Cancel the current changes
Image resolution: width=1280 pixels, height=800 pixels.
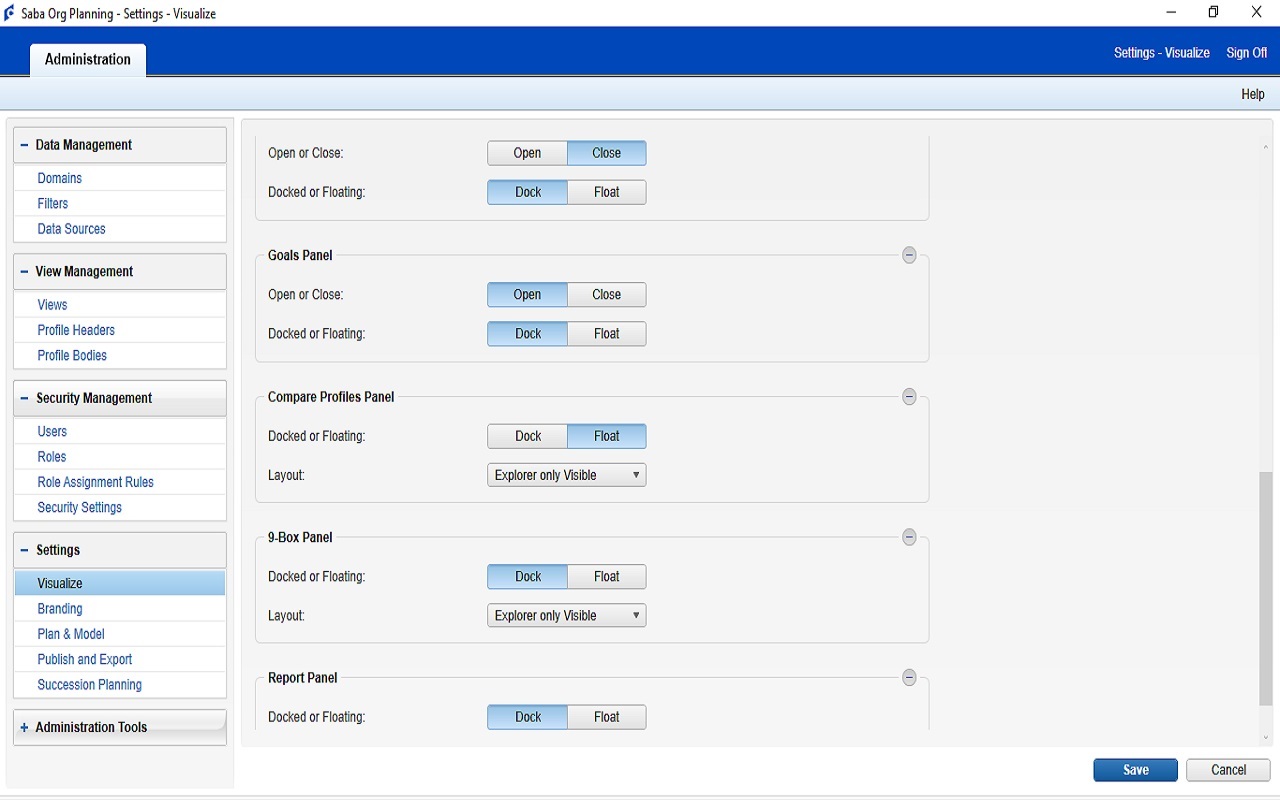point(1228,769)
